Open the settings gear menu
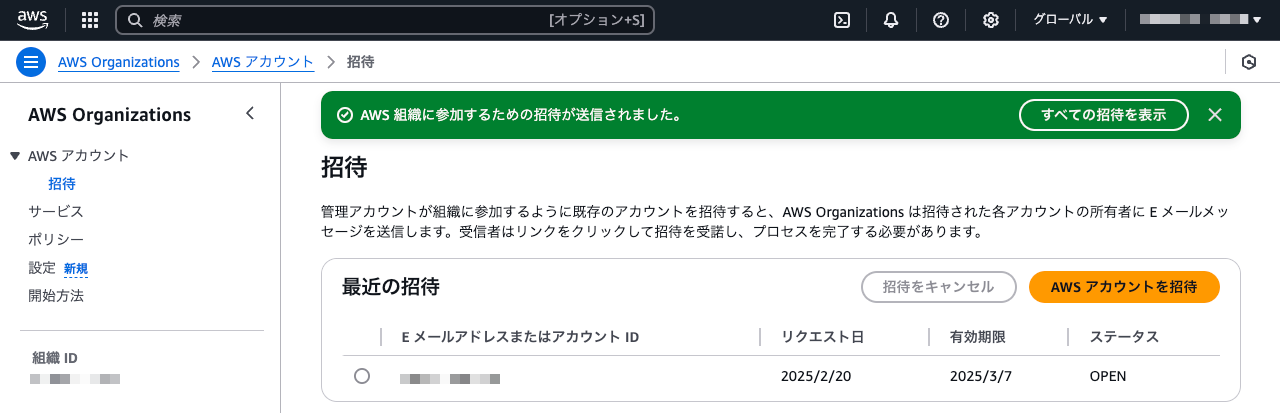The image size is (1280, 413). [x=990, y=20]
